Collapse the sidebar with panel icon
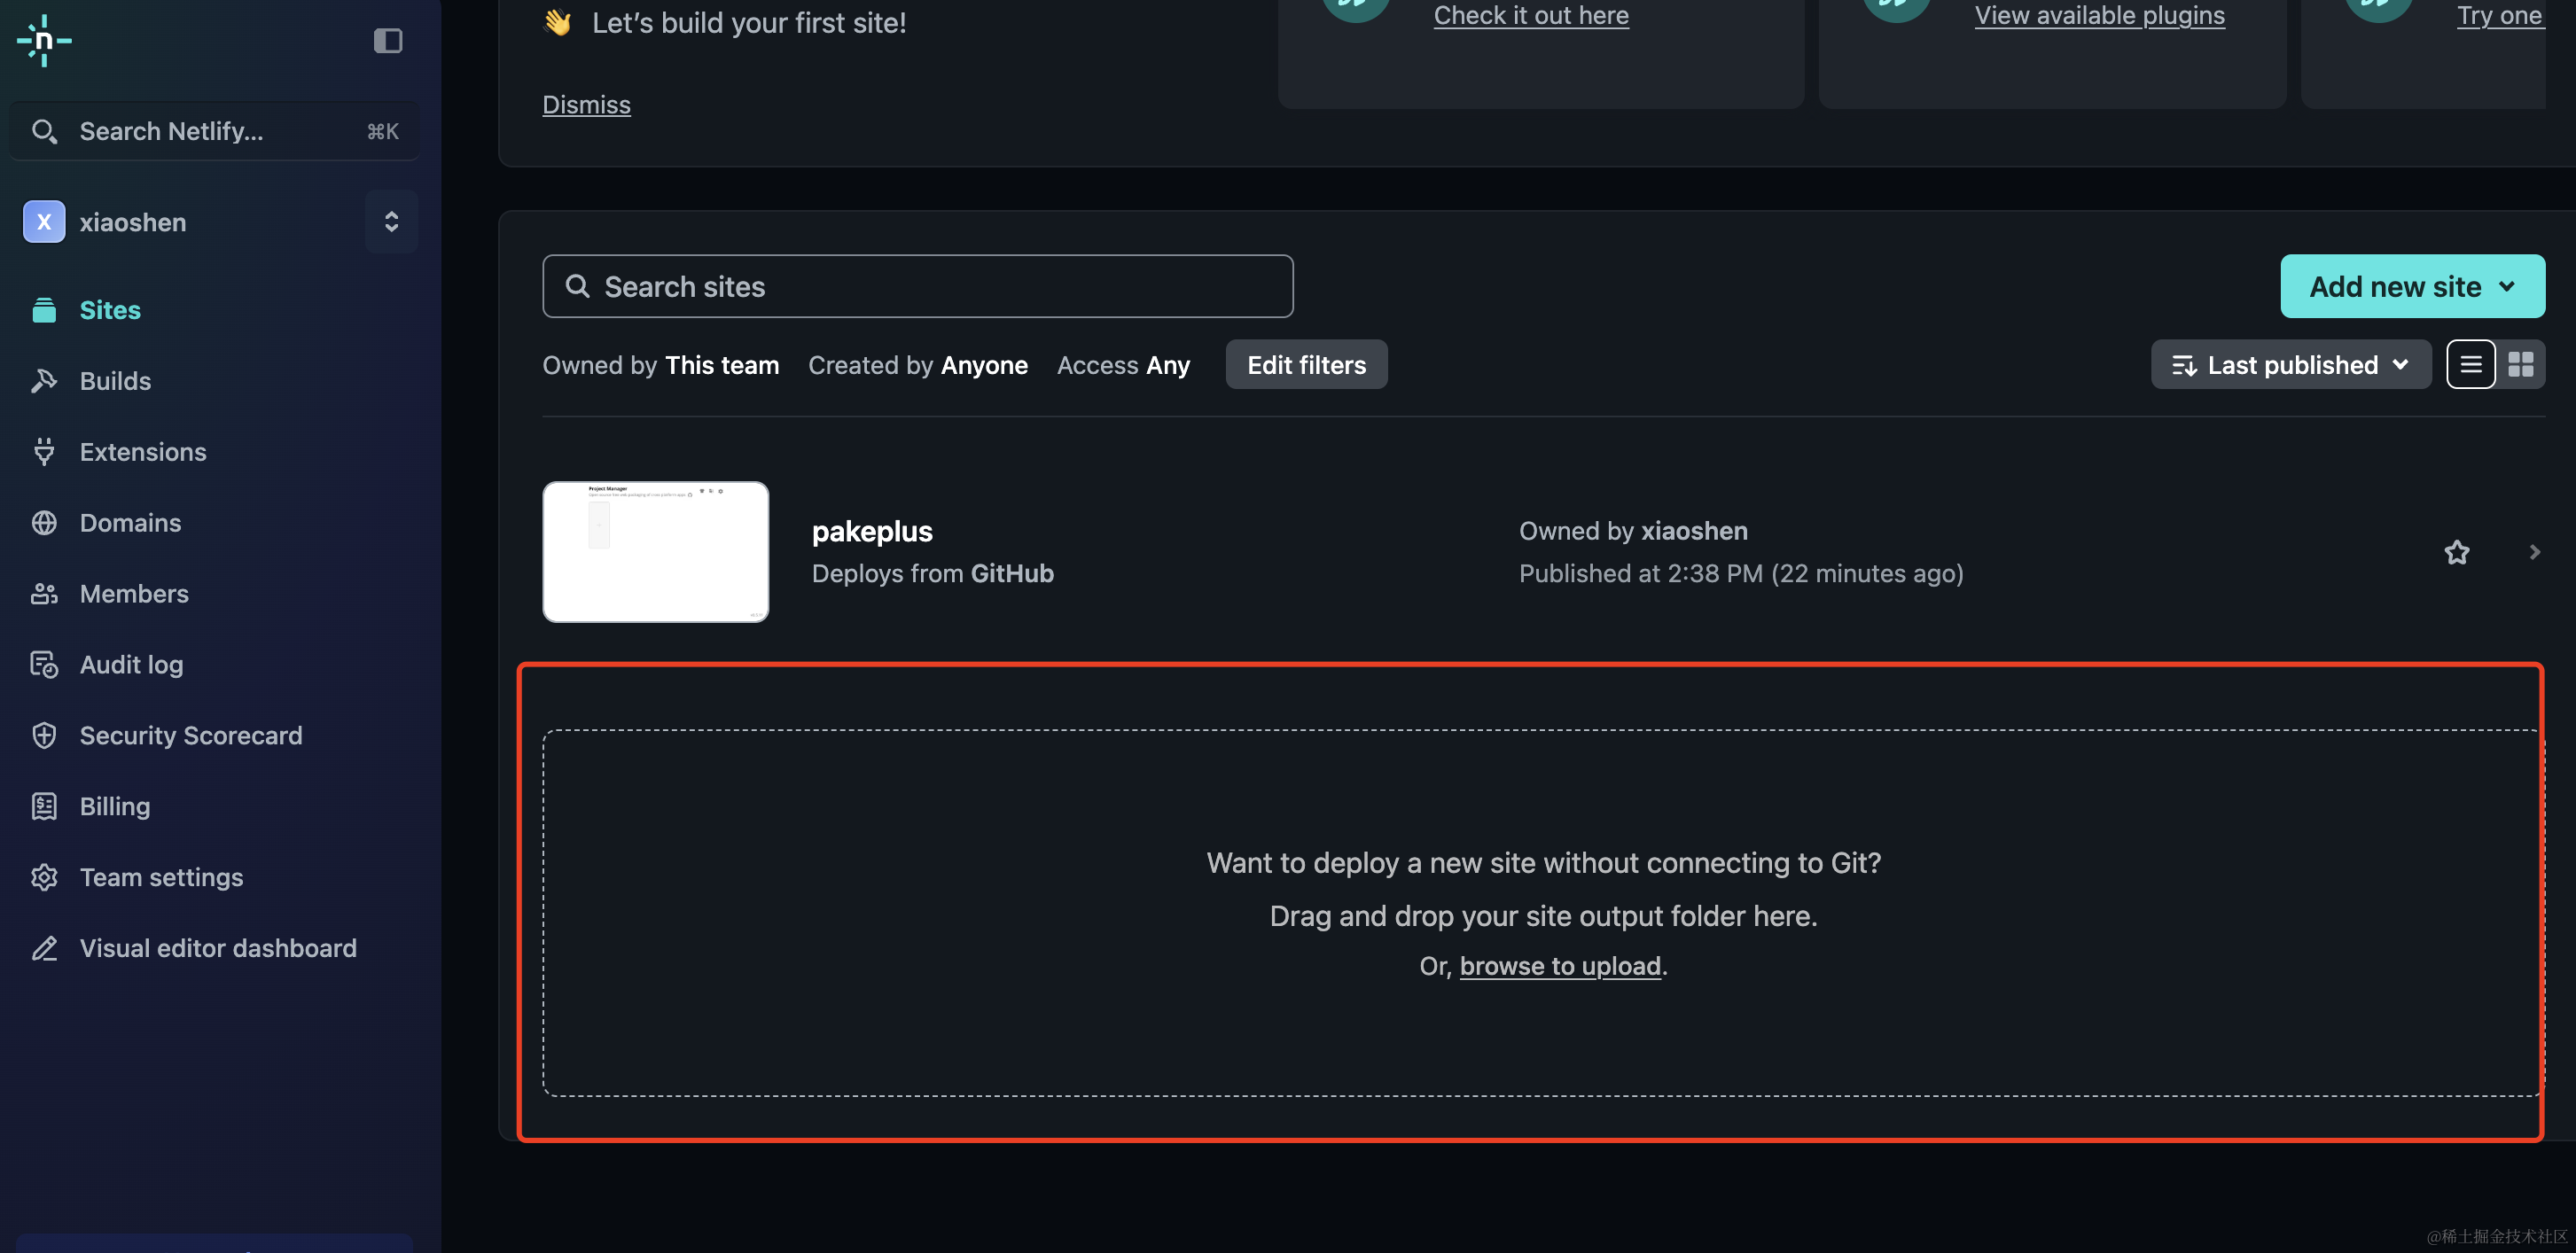This screenshot has height=1253, width=2576. point(388,41)
